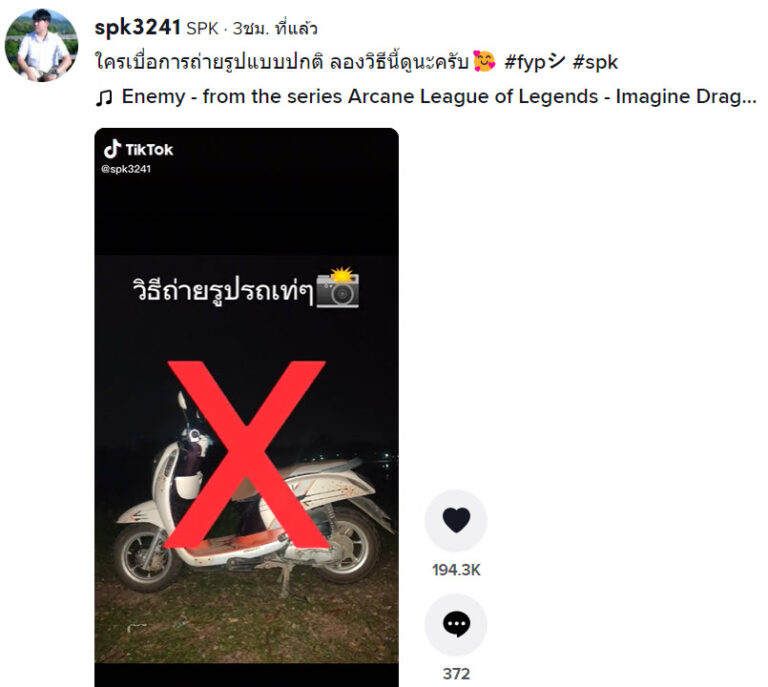Click the 372 comments count
The width and height of the screenshot is (768, 687).
[456, 674]
